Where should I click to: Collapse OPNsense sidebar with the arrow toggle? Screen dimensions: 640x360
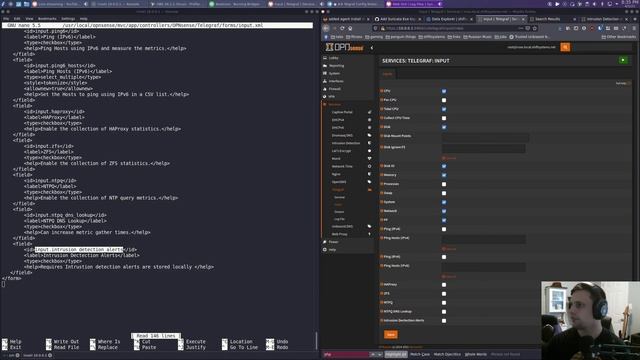pyautogui.click(x=371, y=48)
